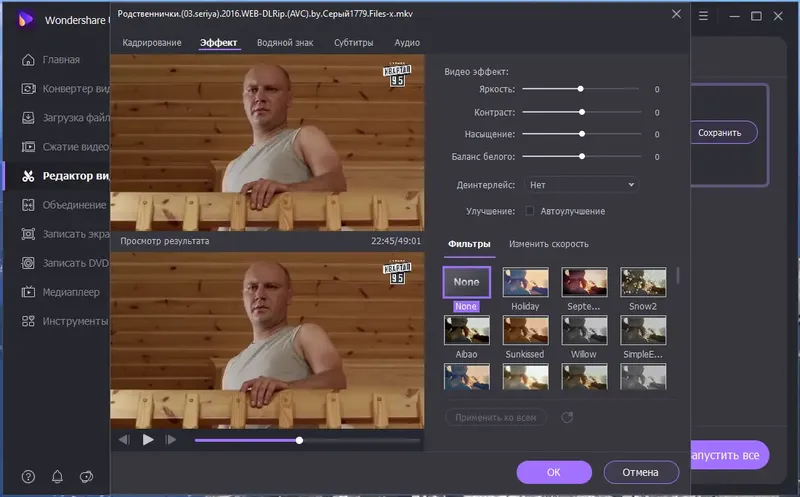The image size is (800, 497).
Task: Open Изменить скорость tab
Action: coord(548,244)
